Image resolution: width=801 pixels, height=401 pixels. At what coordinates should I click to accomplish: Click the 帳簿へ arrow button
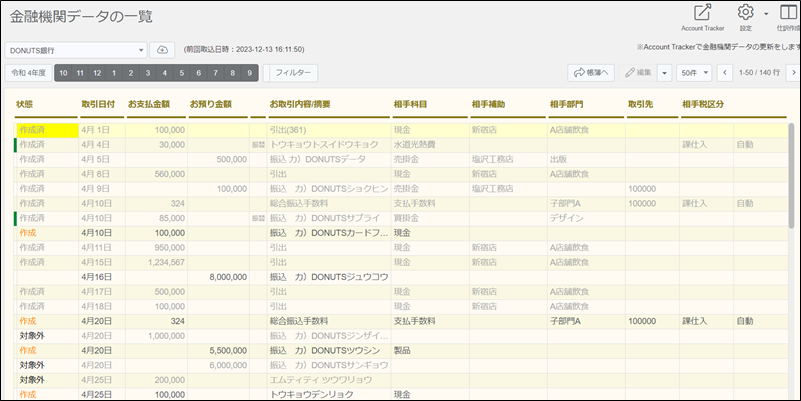coord(591,73)
